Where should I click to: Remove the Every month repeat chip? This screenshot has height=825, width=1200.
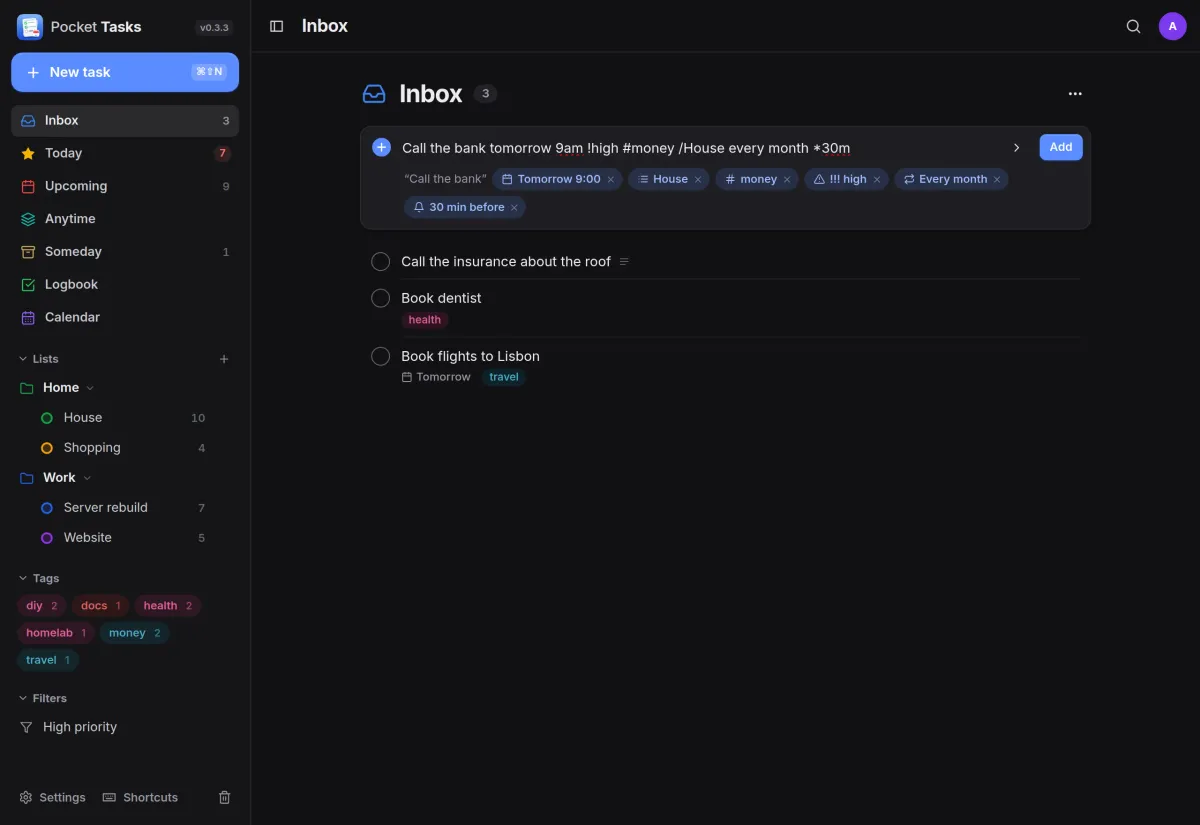point(997,180)
